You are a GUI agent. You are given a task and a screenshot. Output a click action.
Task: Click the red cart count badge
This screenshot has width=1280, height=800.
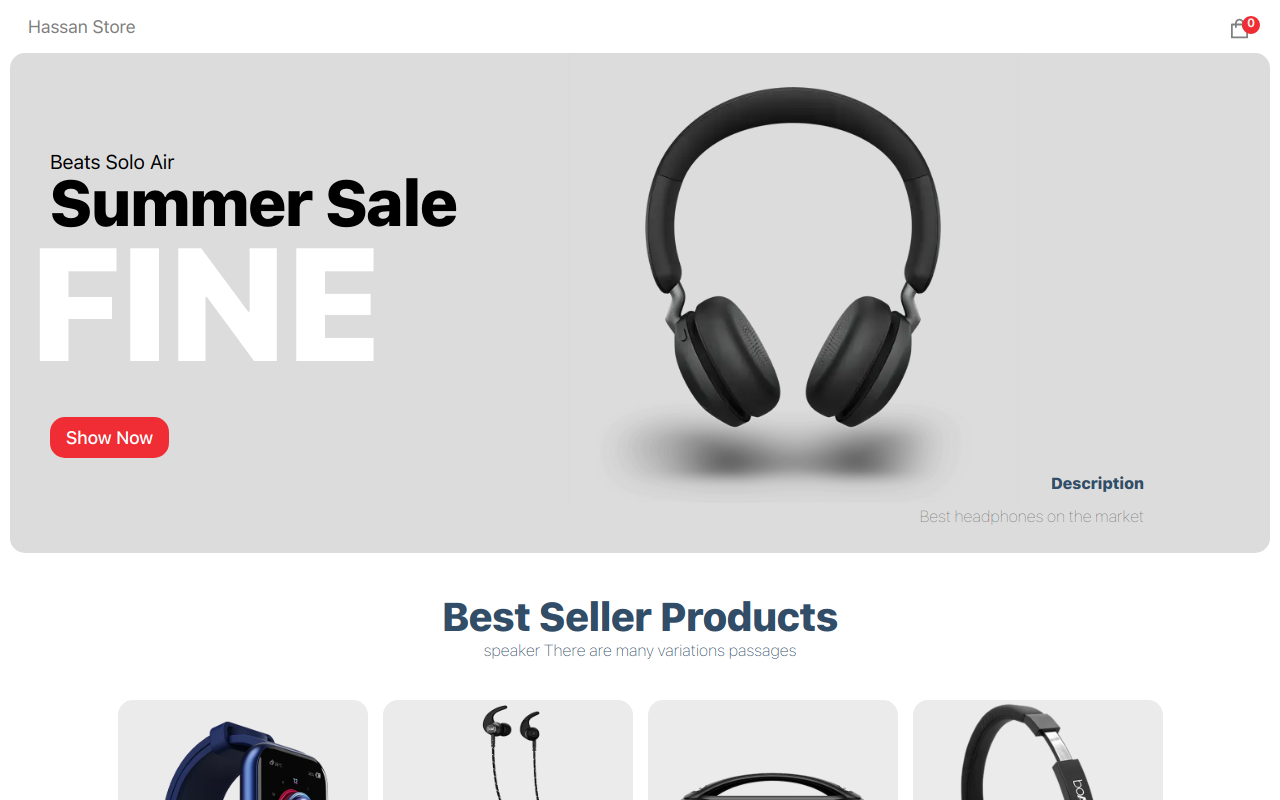1251,24
